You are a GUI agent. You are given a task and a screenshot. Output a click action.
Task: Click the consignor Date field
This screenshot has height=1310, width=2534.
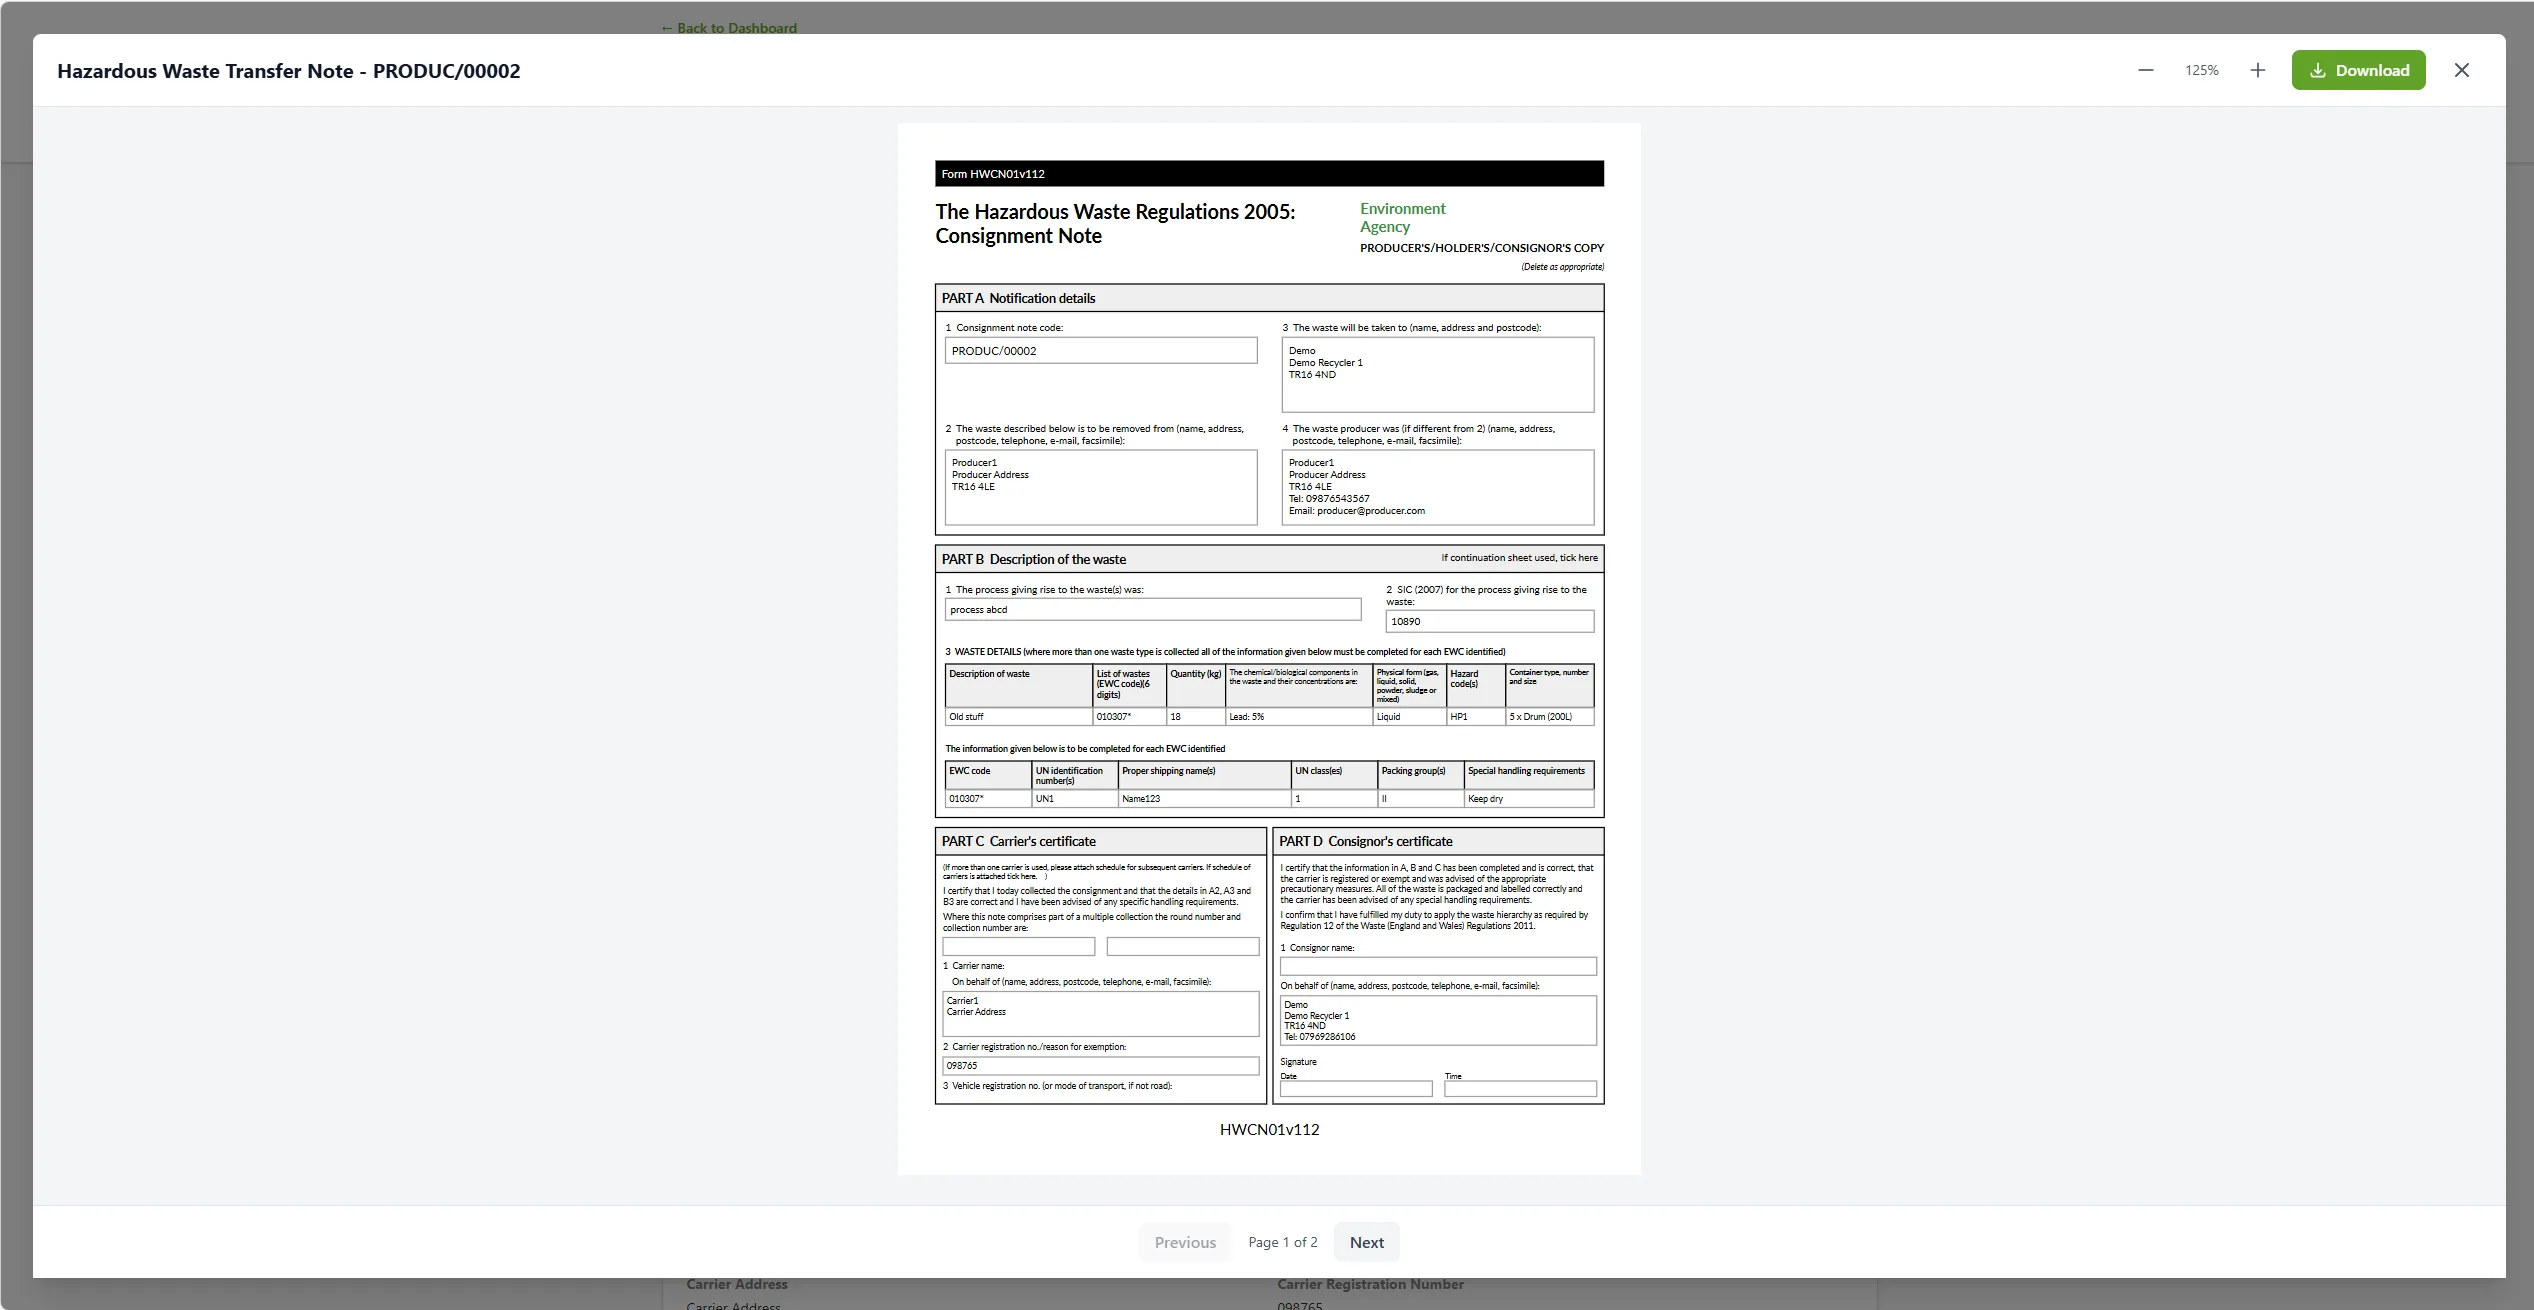(x=1355, y=1089)
